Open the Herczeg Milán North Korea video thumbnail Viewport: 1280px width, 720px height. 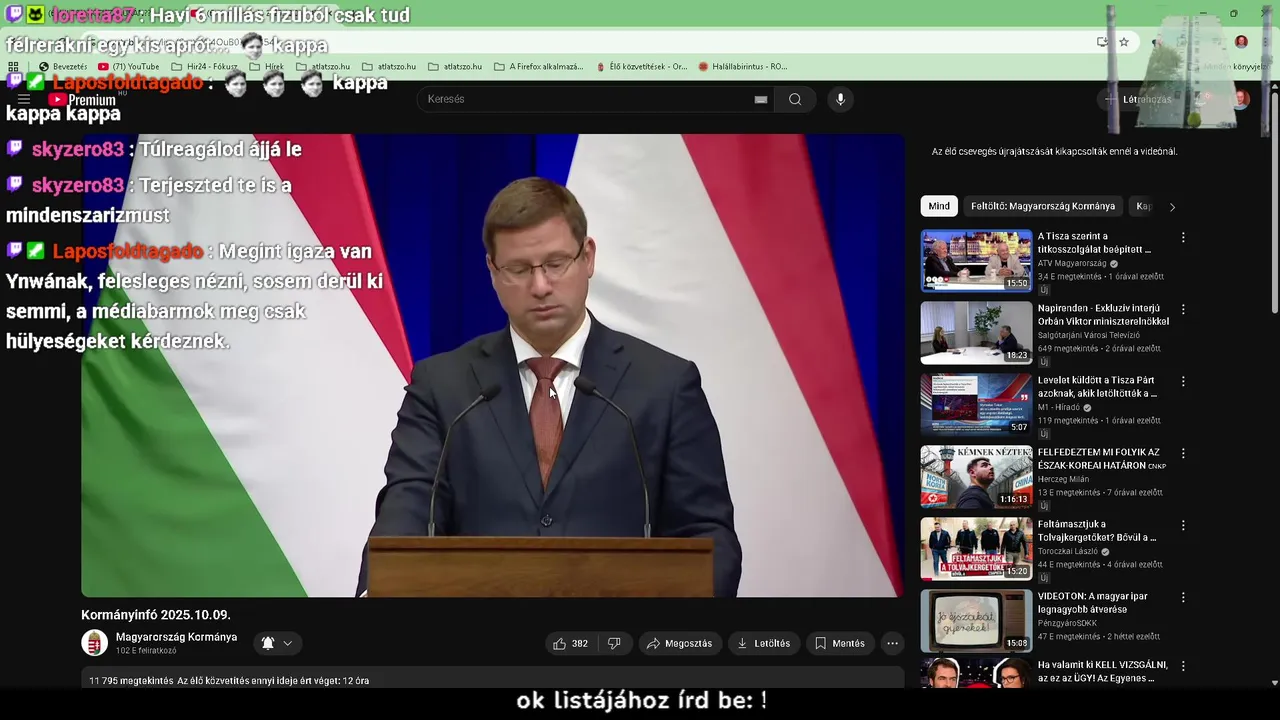click(x=976, y=477)
